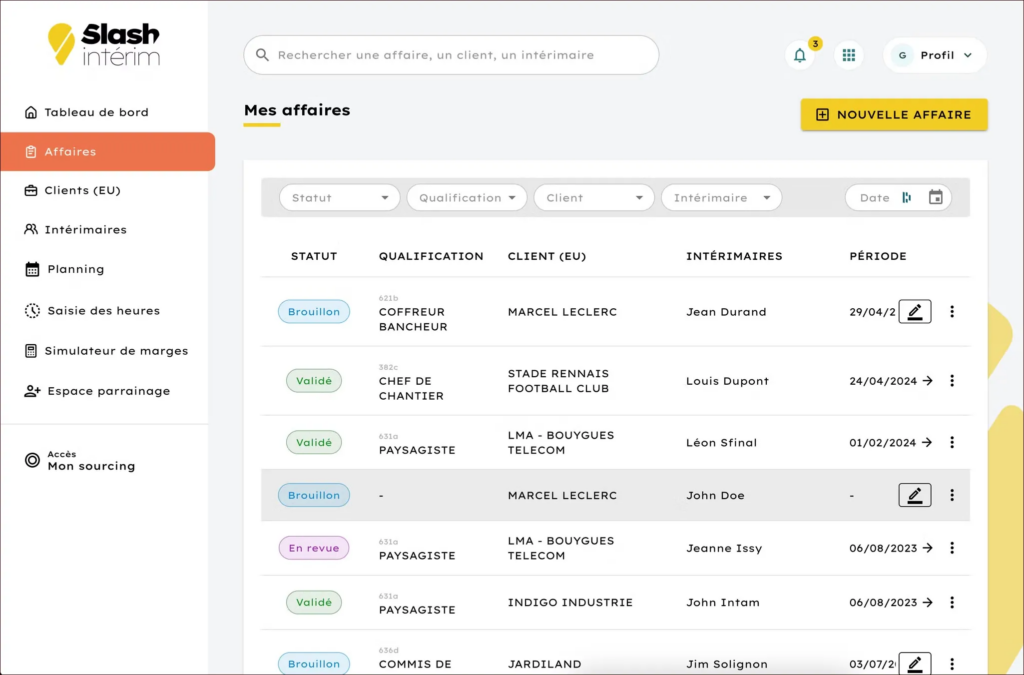Click the name Léon Sfinal
Image resolution: width=1024 pixels, height=675 pixels.
point(722,442)
